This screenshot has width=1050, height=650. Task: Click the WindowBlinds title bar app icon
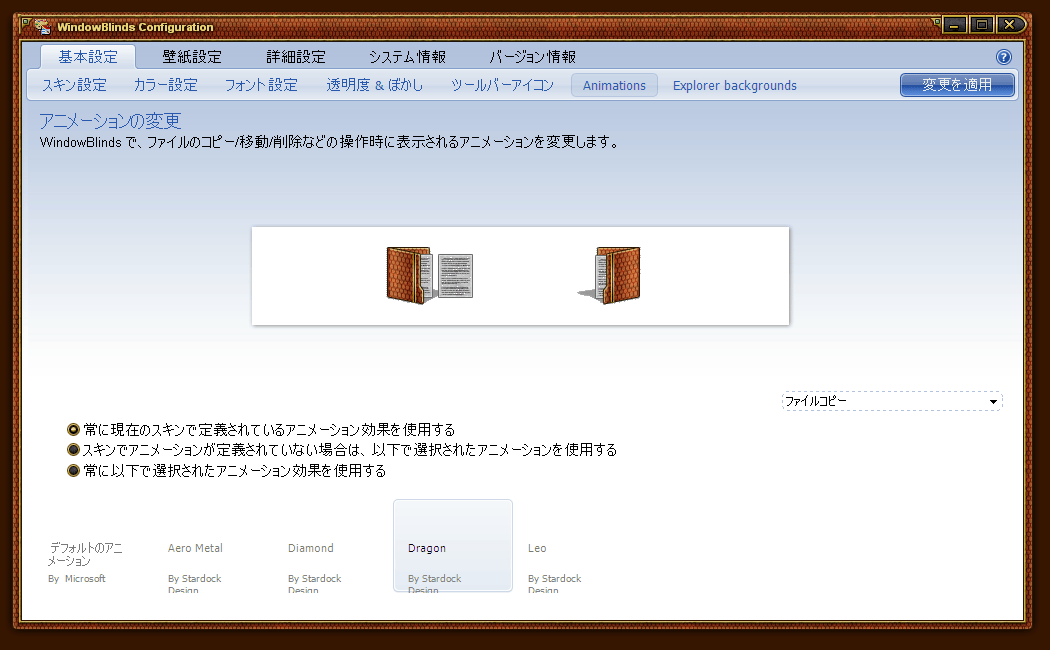pyautogui.click(x=43, y=27)
